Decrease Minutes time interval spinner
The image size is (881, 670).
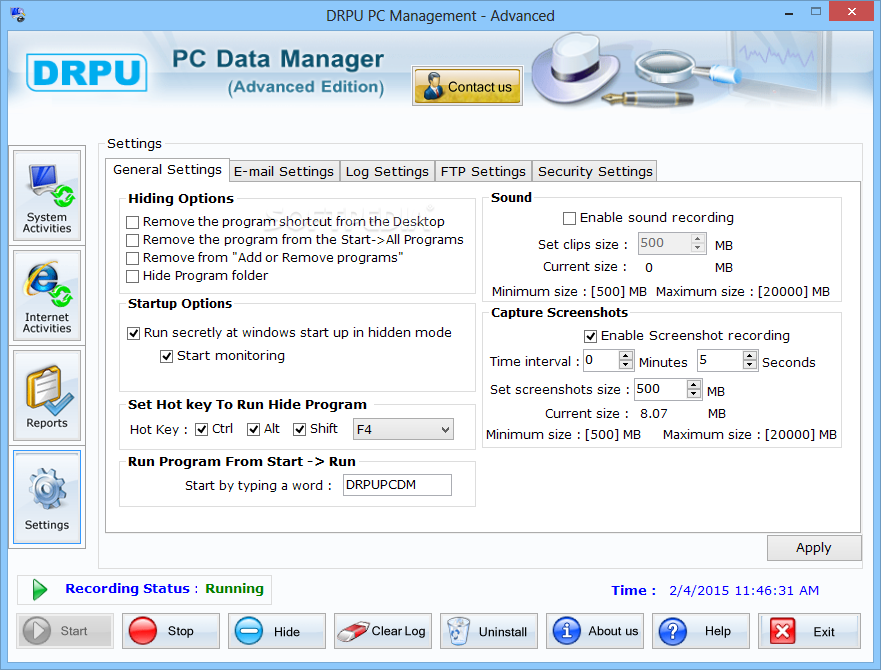tap(626, 364)
